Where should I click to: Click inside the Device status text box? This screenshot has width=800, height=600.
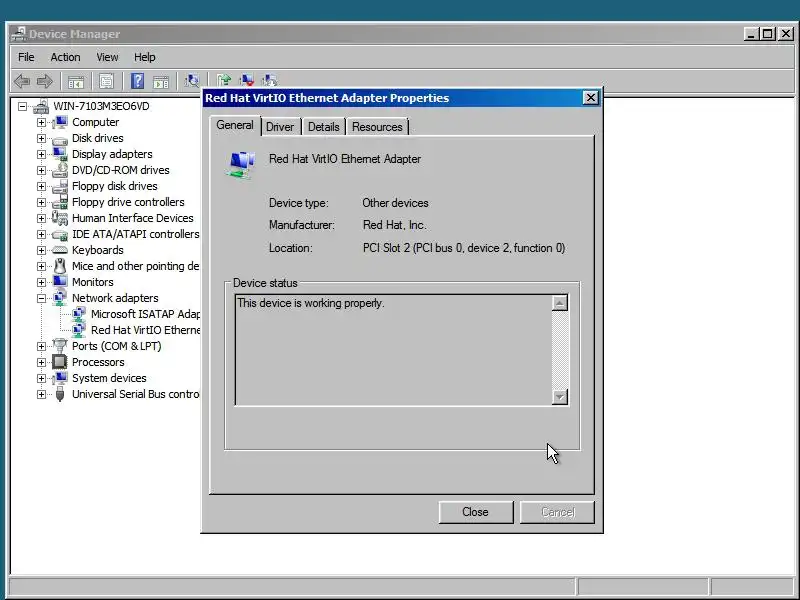point(393,350)
